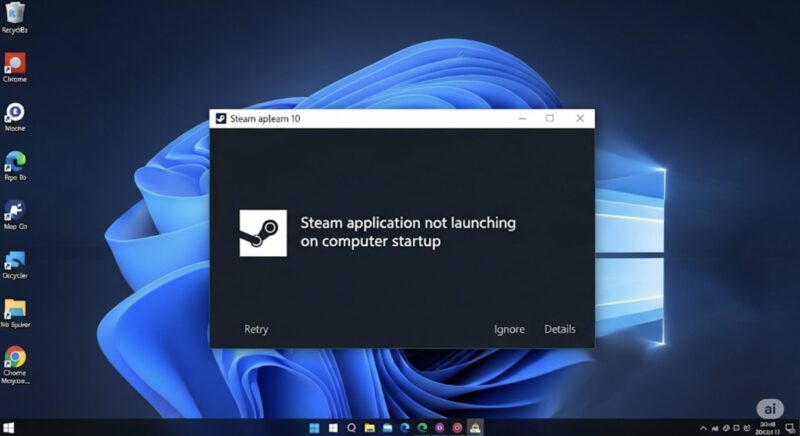The height and width of the screenshot is (436, 800).
Task: Open the blue folder taskbar icon
Action: (387, 428)
